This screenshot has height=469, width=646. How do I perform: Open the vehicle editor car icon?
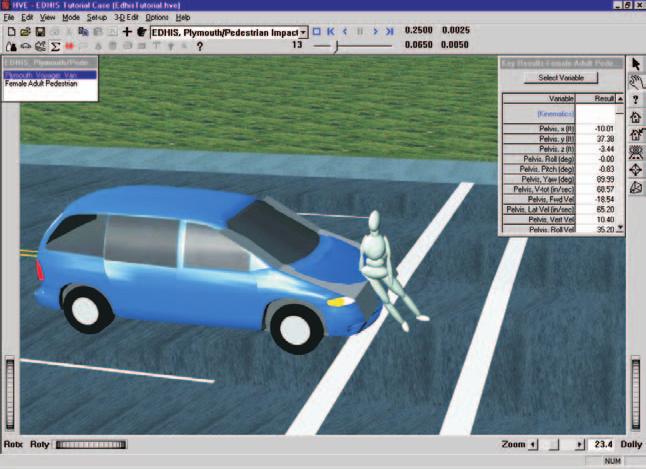point(26,46)
